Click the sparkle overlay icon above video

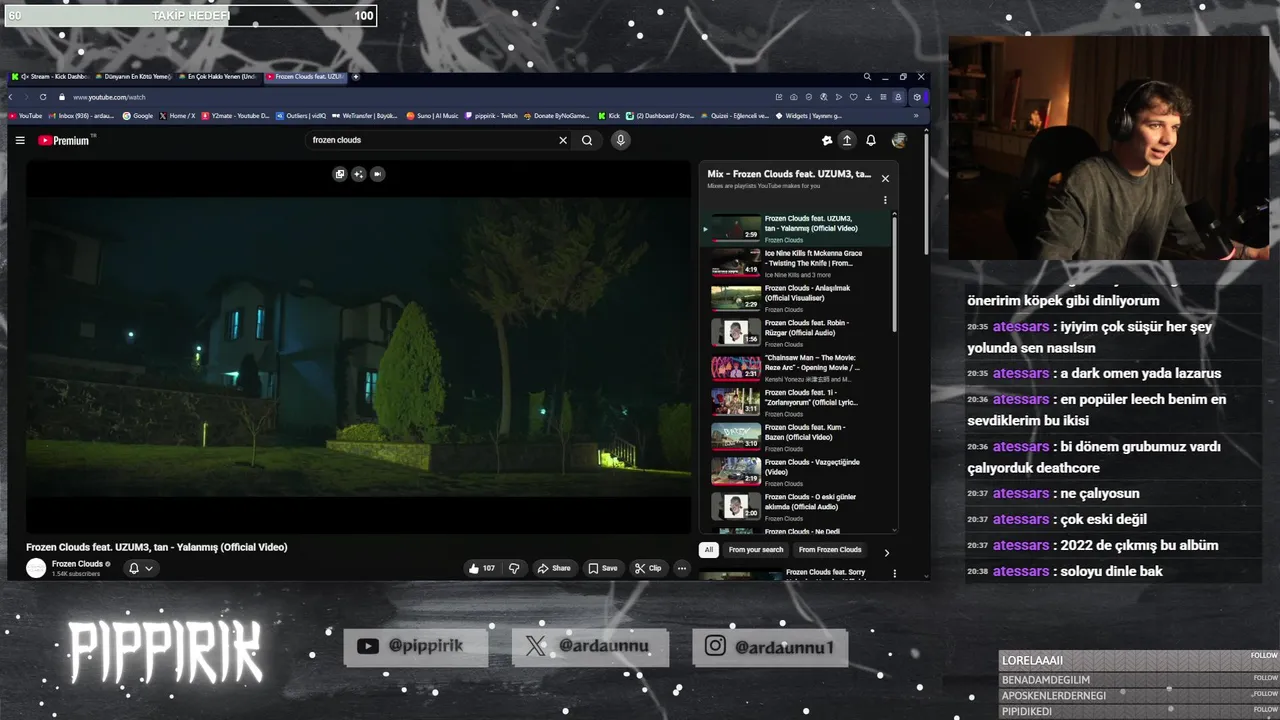[359, 174]
